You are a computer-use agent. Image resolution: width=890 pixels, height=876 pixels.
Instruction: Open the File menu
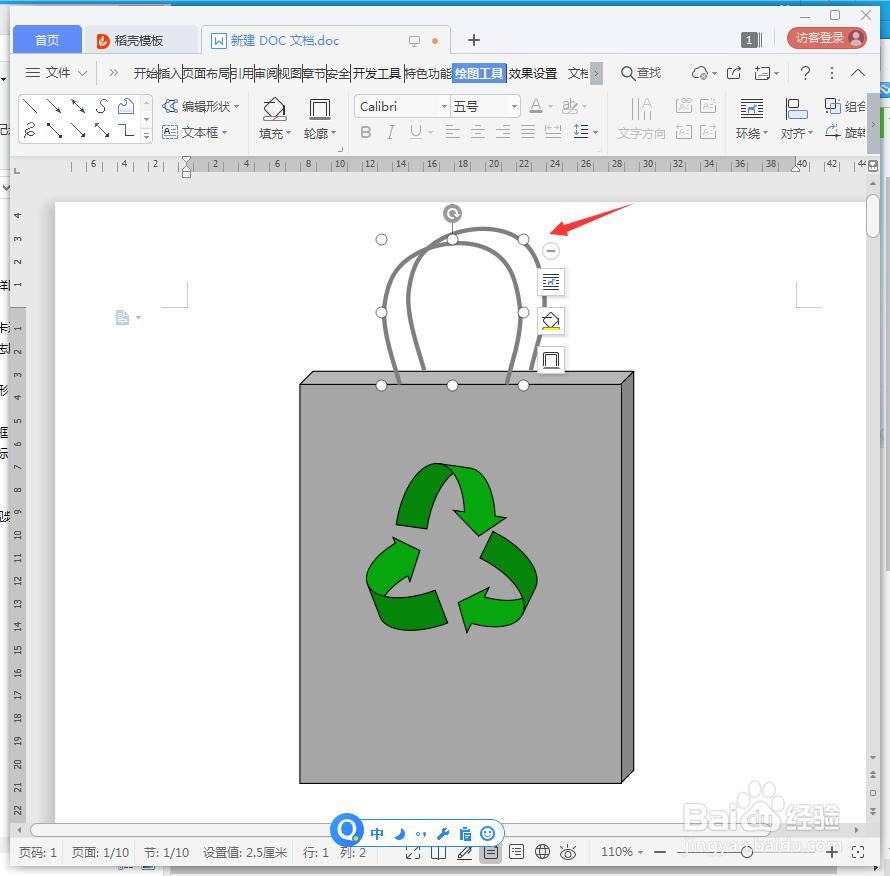point(56,73)
